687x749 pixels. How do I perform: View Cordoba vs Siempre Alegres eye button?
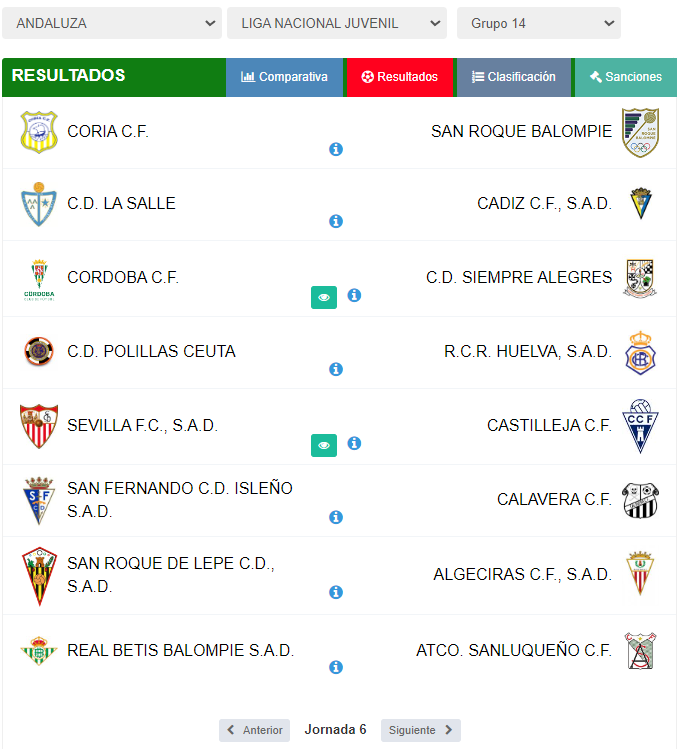pos(324,298)
